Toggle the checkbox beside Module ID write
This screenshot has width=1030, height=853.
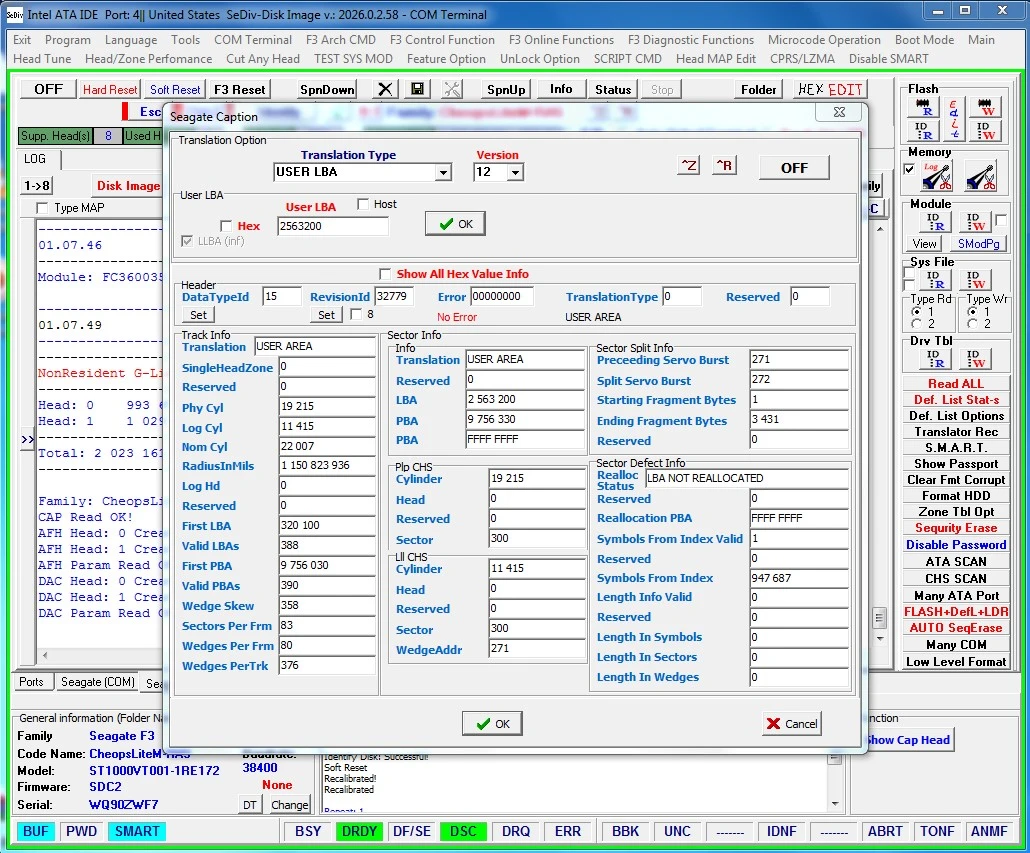click(x=1000, y=220)
